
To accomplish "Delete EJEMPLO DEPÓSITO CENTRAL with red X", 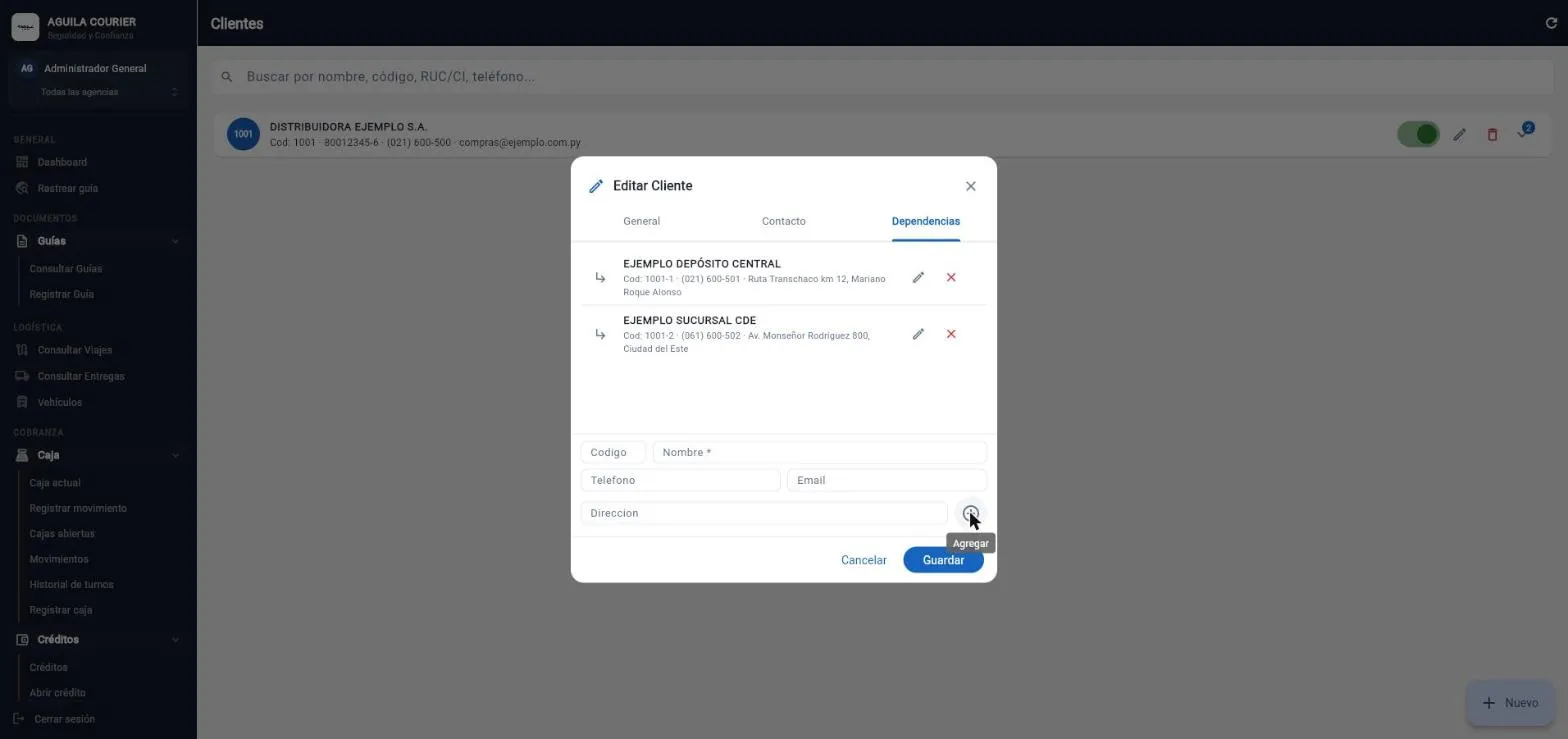I will point(951,277).
